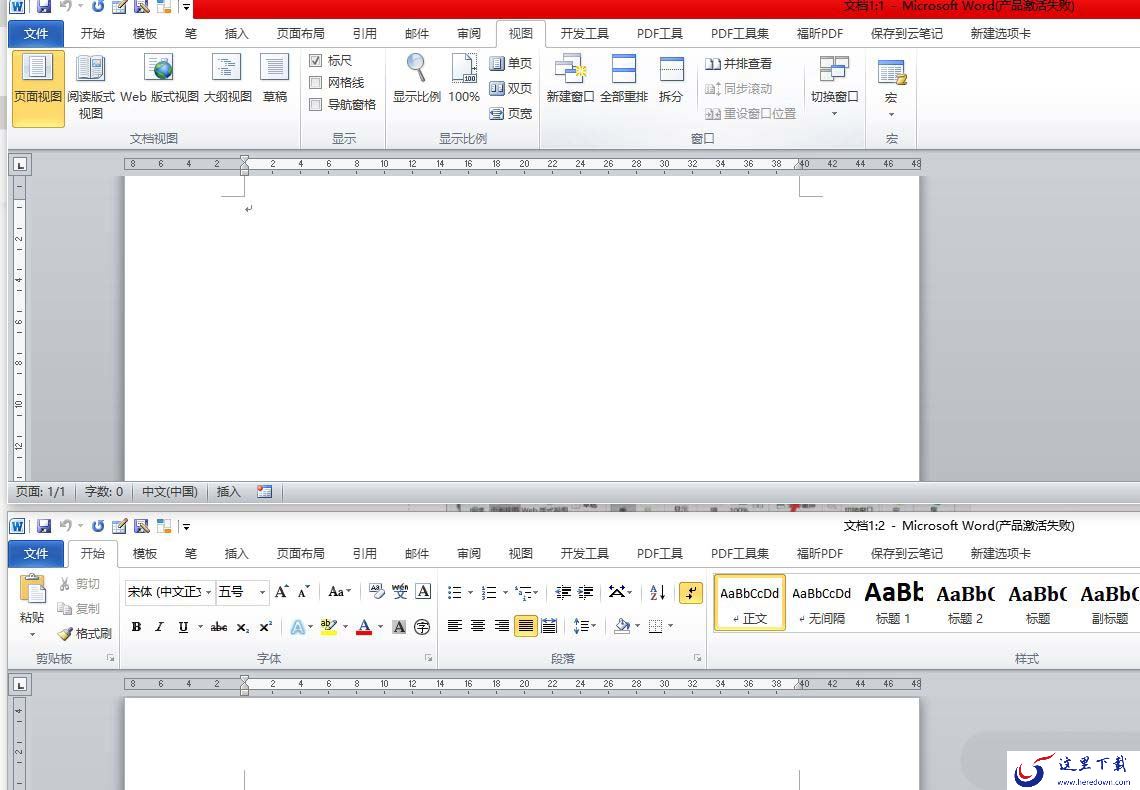Click New Window button
Image resolution: width=1140 pixels, height=790 pixels.
570,80
